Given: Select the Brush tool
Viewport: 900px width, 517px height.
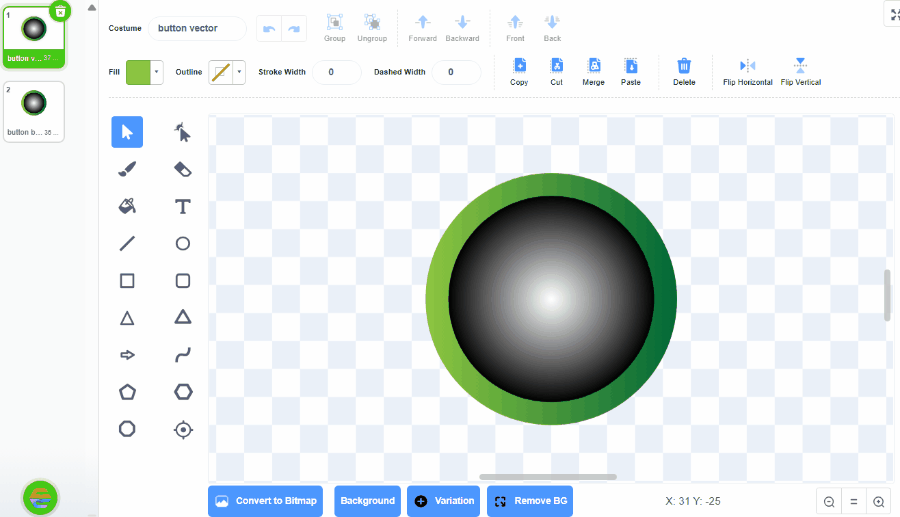Looking at the screenshot, I should pos(127,169).
